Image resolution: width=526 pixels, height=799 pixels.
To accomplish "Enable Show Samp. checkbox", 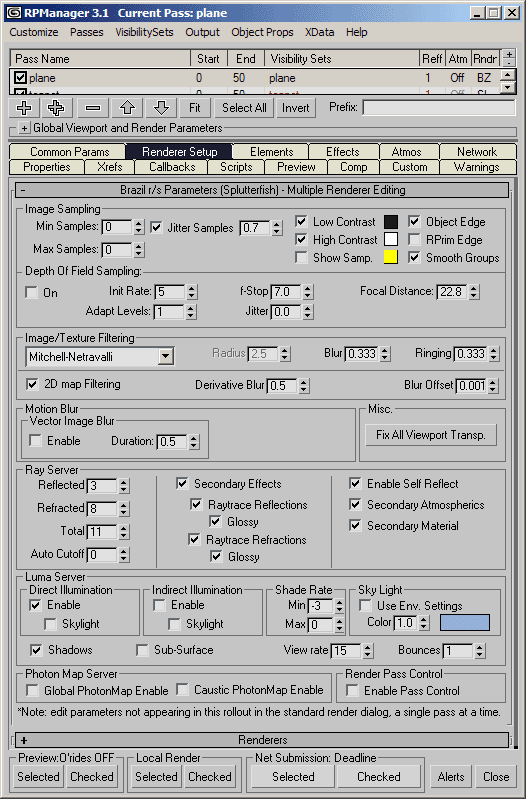I will click(x=301, y=257).
